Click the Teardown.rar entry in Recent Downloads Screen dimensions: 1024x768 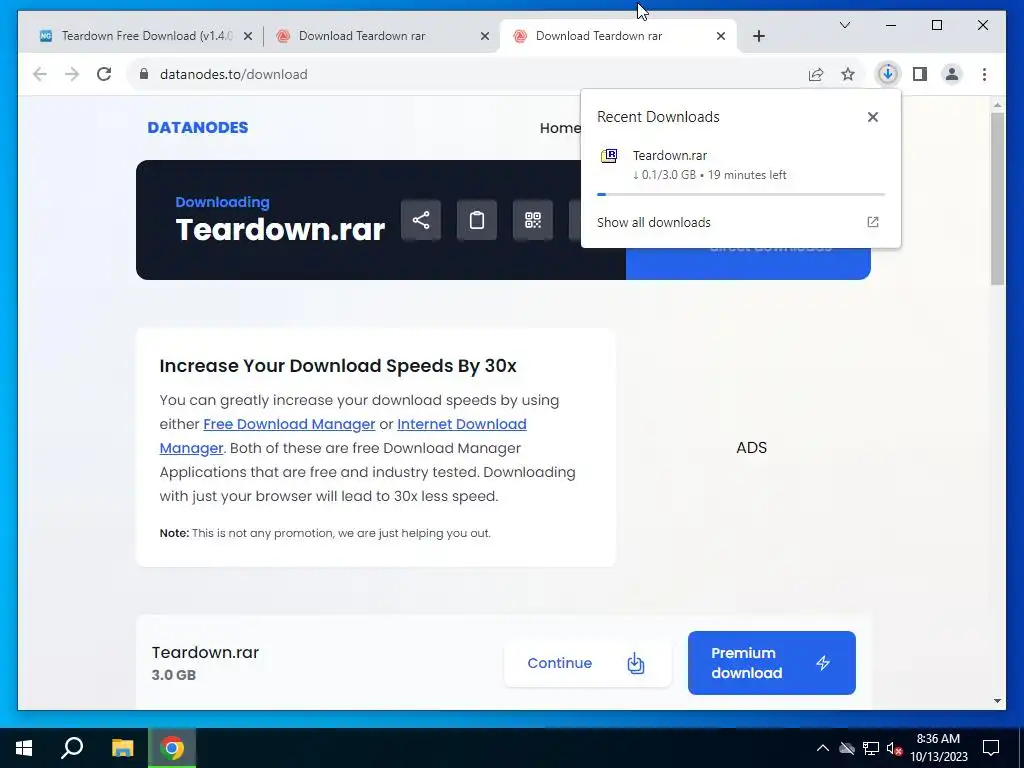[x=741, y=165]
